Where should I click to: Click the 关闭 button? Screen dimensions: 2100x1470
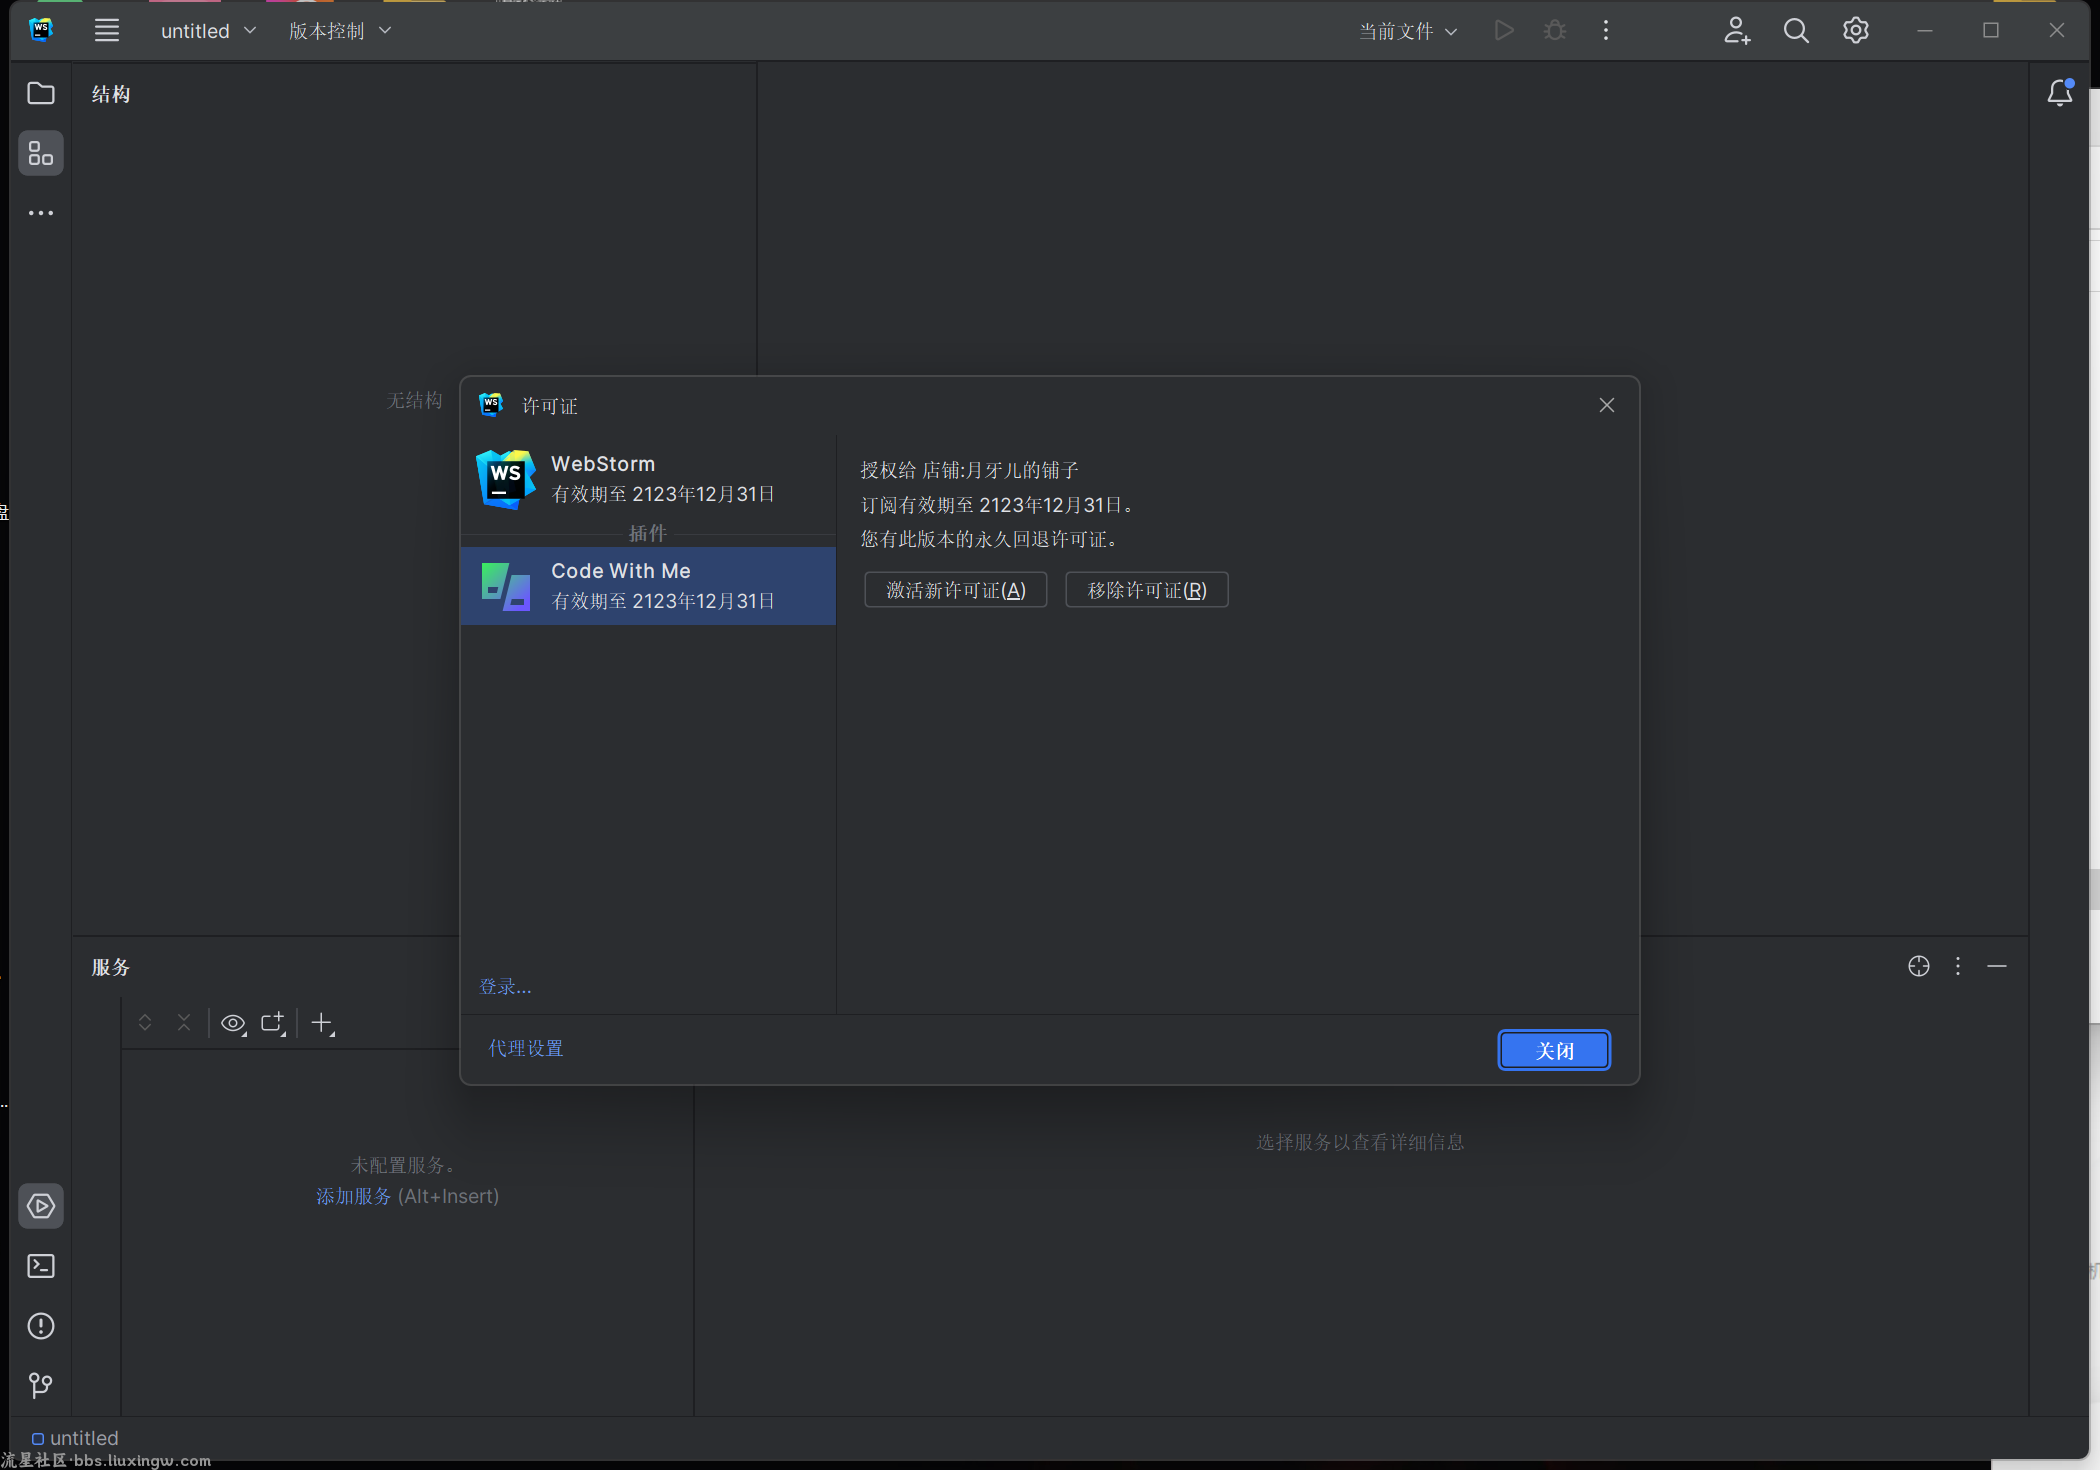(1554, 1050)
